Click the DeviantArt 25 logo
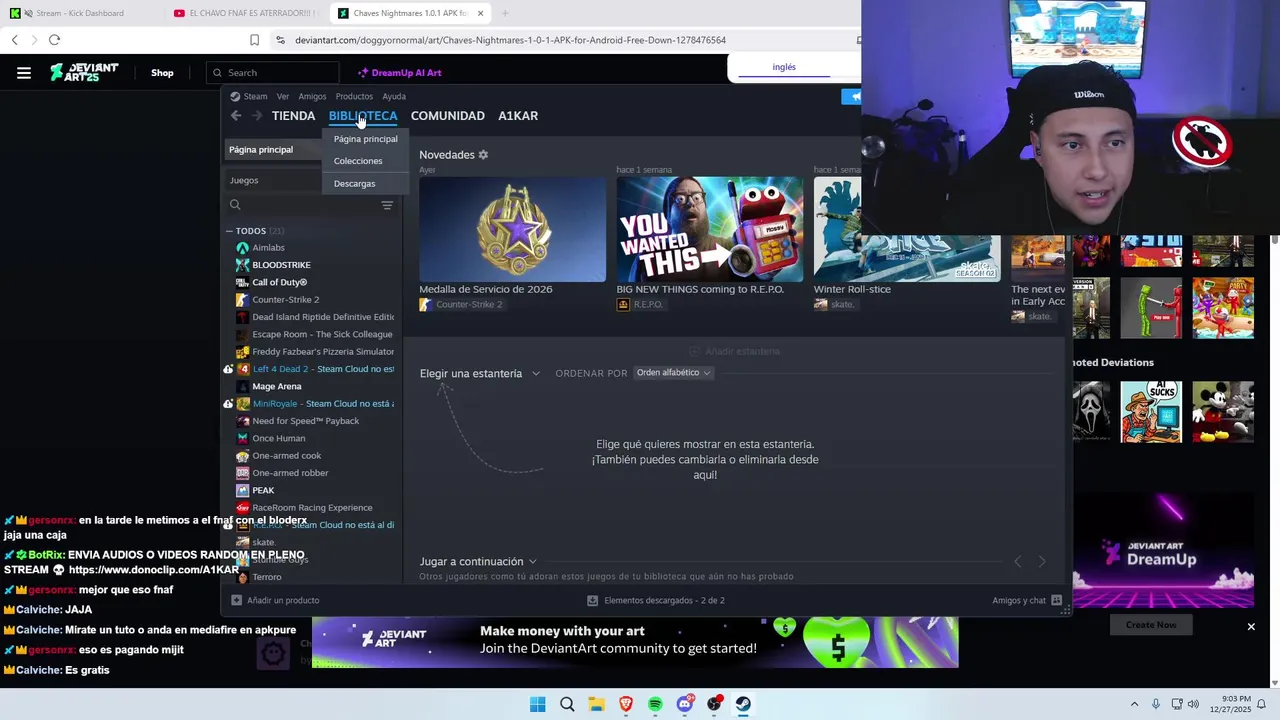Image resolution: width=1280 pixels, height=720 pixels. 84,72
